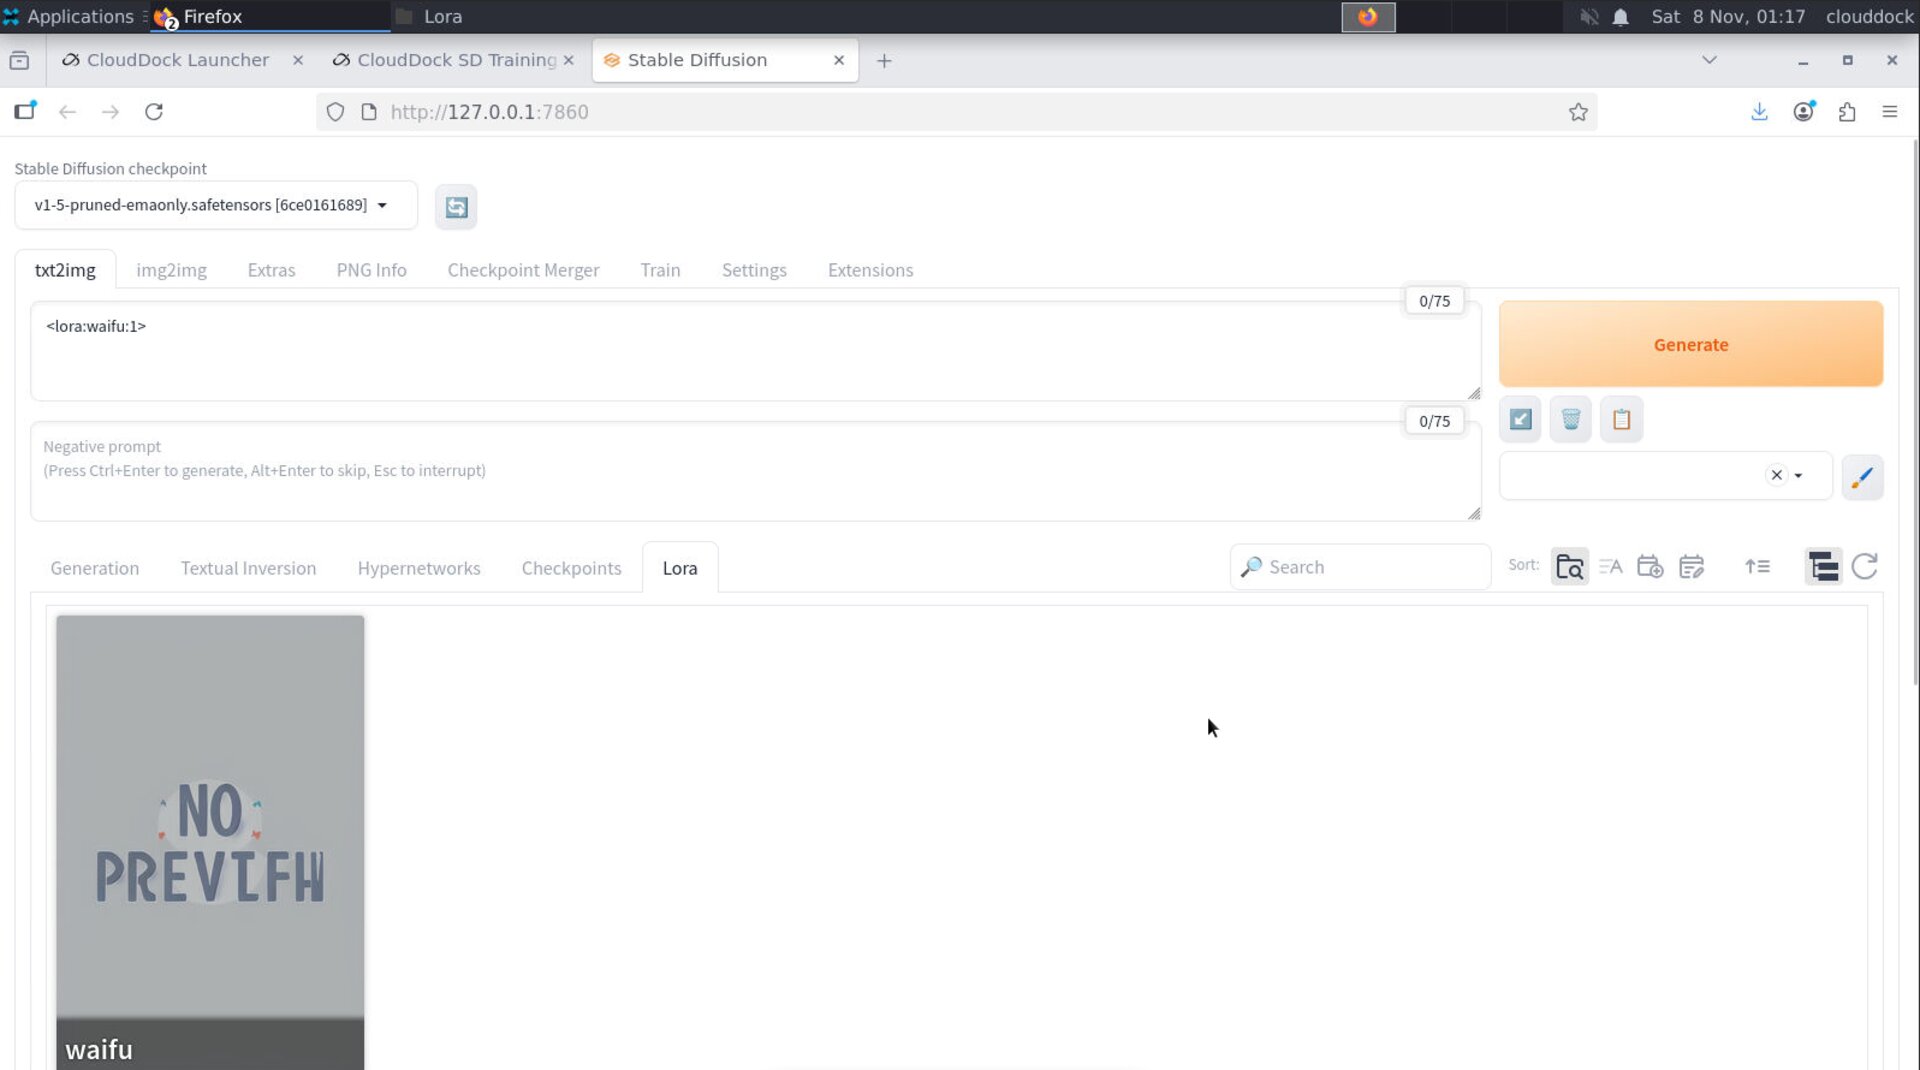
Task: Refresh the checkpoint list
Action: pyautogui.click(x=456, y=207)
